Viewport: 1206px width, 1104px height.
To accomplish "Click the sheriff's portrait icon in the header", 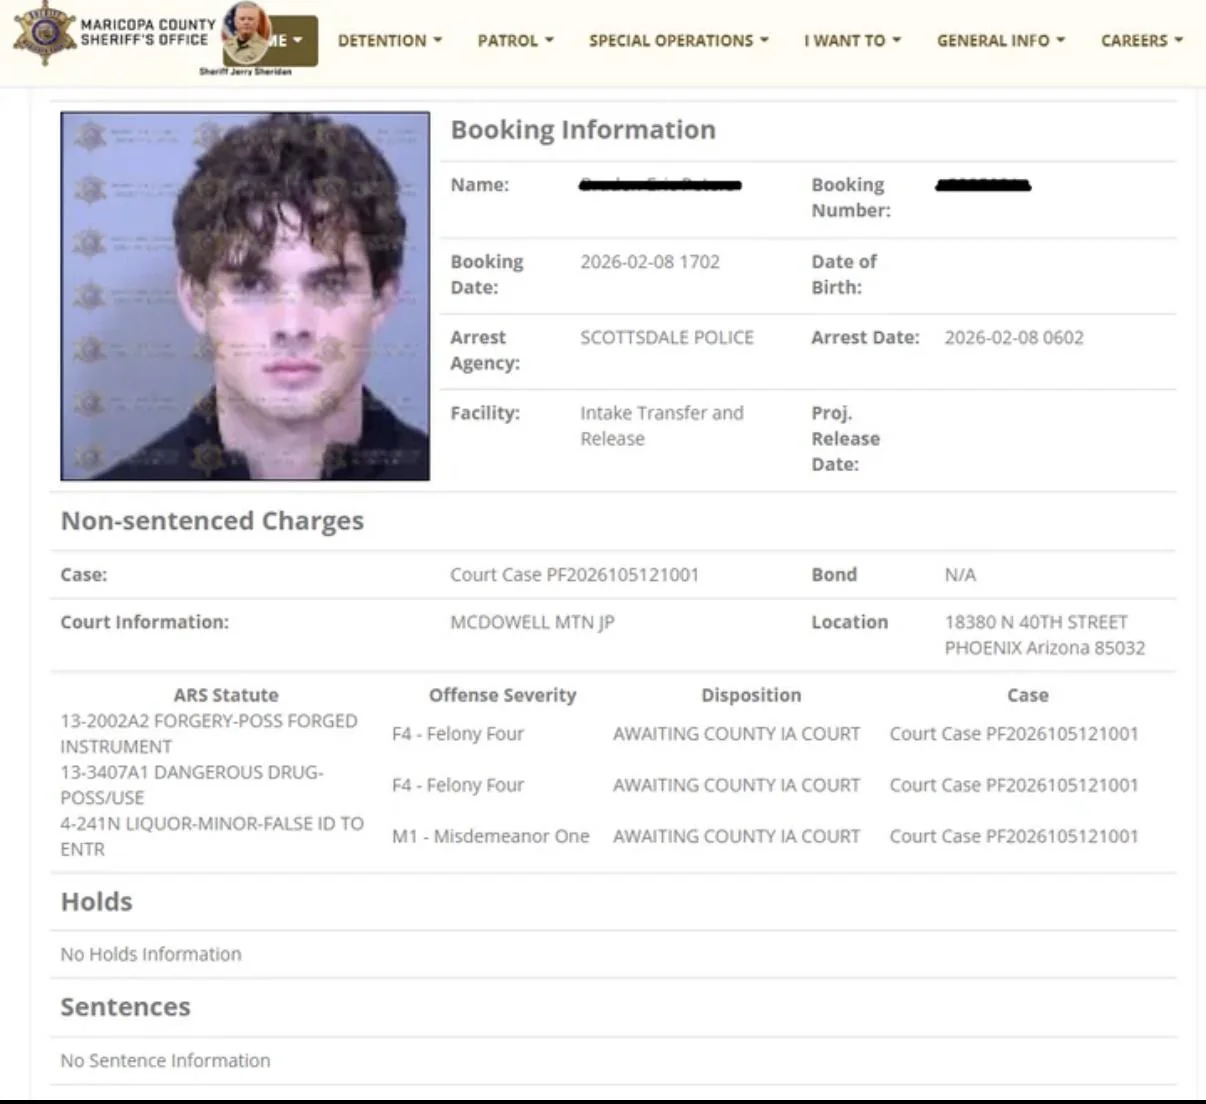I will point(246,34).
